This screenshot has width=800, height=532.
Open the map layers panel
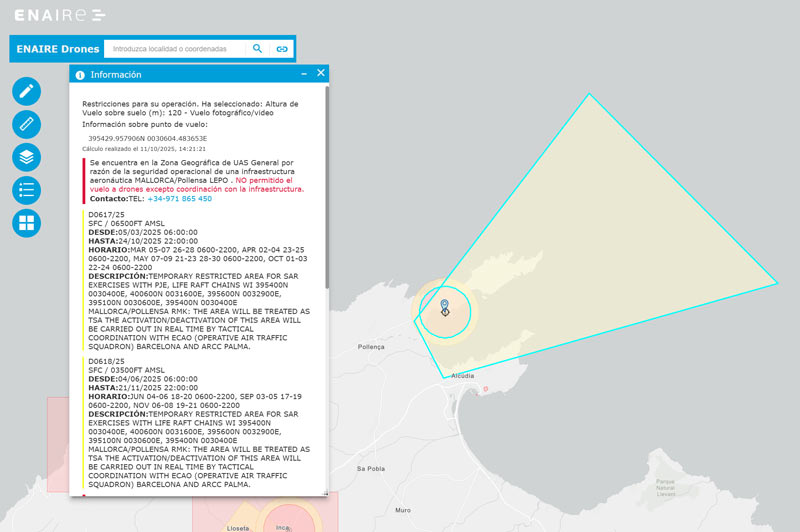pos(26,157)
